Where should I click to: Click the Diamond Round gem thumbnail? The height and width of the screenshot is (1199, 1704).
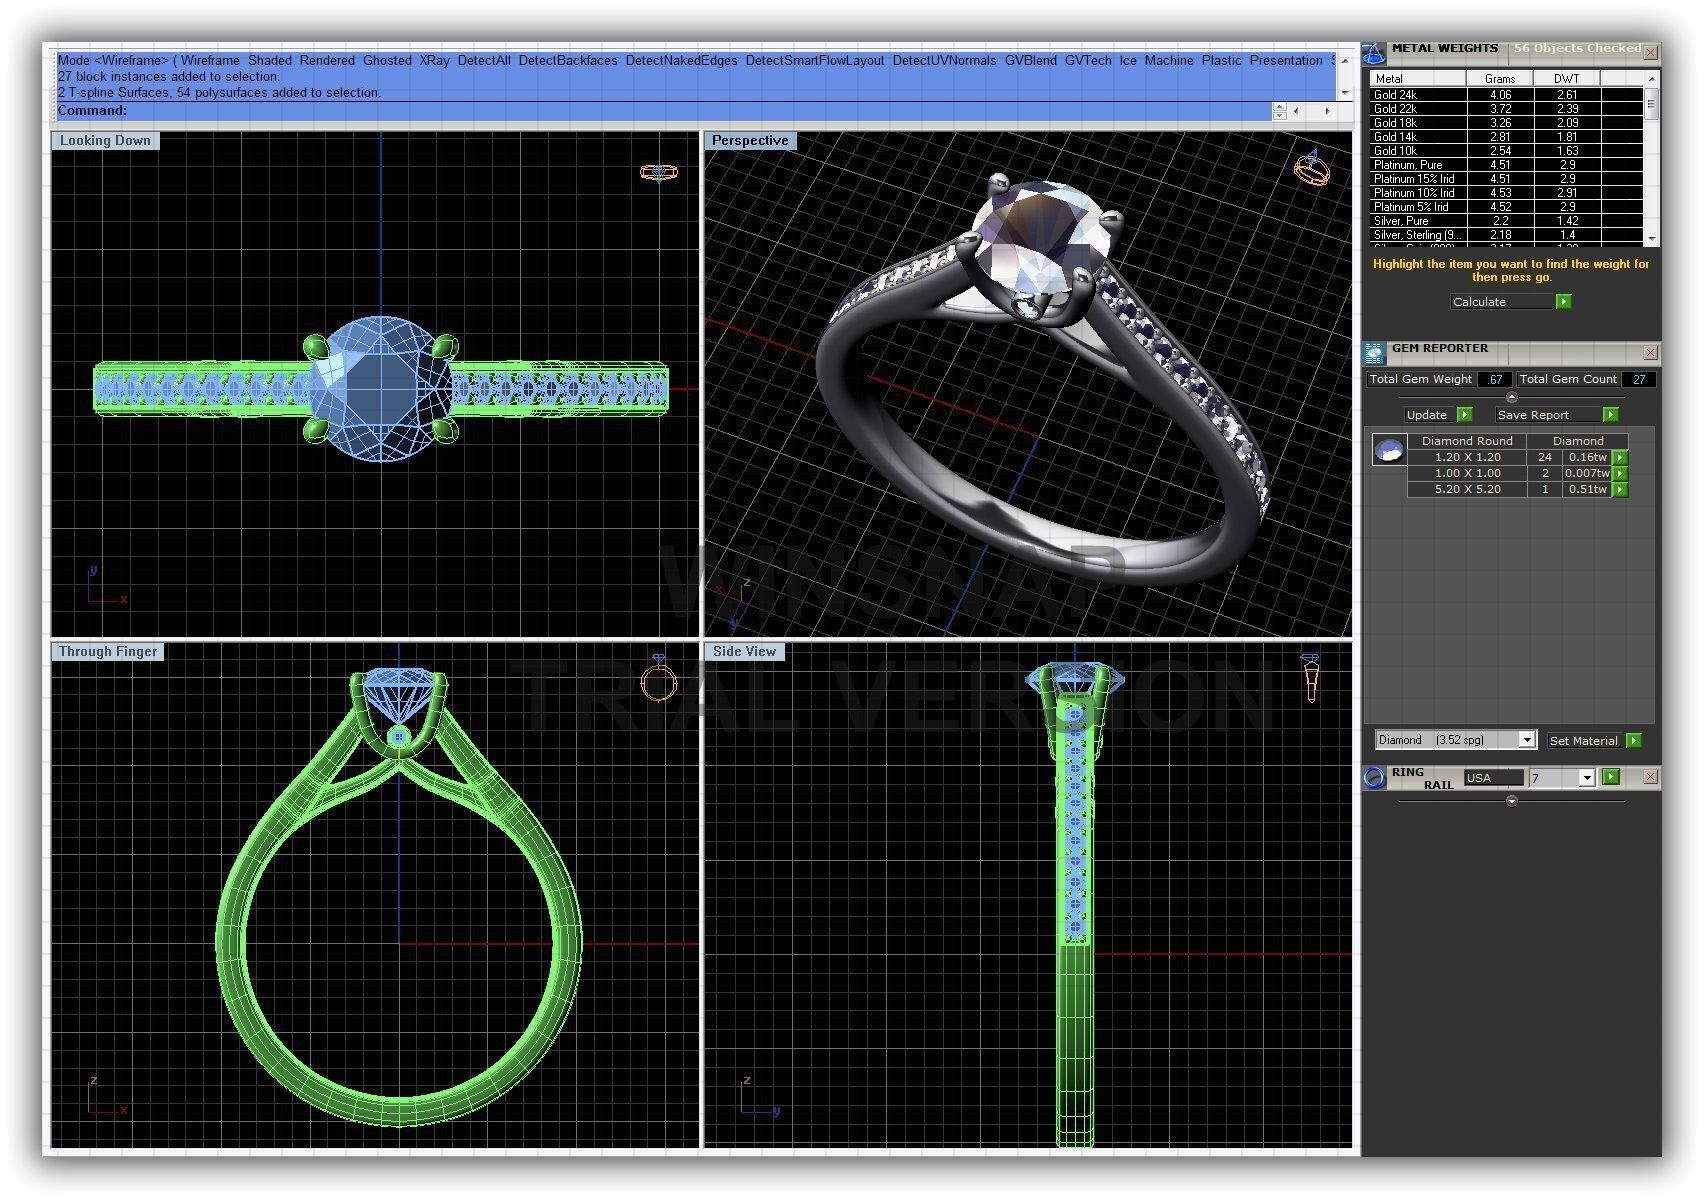click(x=1389, y=450)
